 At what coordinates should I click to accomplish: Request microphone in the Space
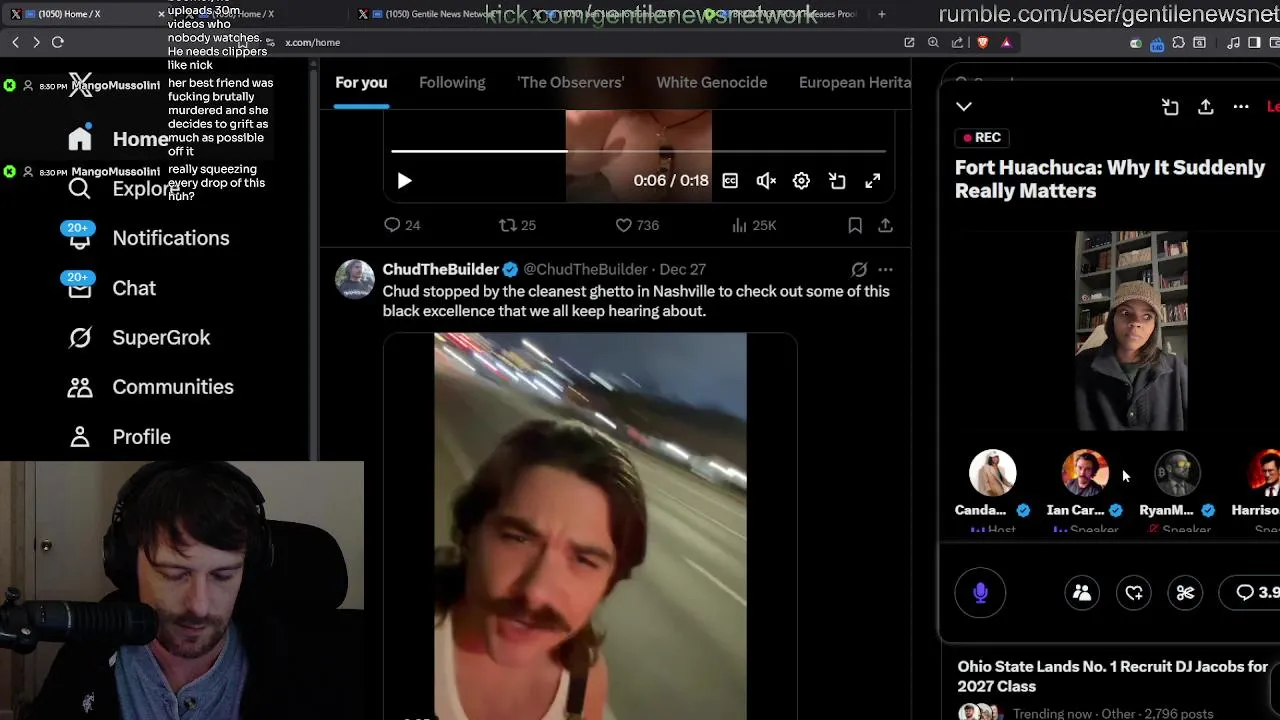[x=980, y=593]
